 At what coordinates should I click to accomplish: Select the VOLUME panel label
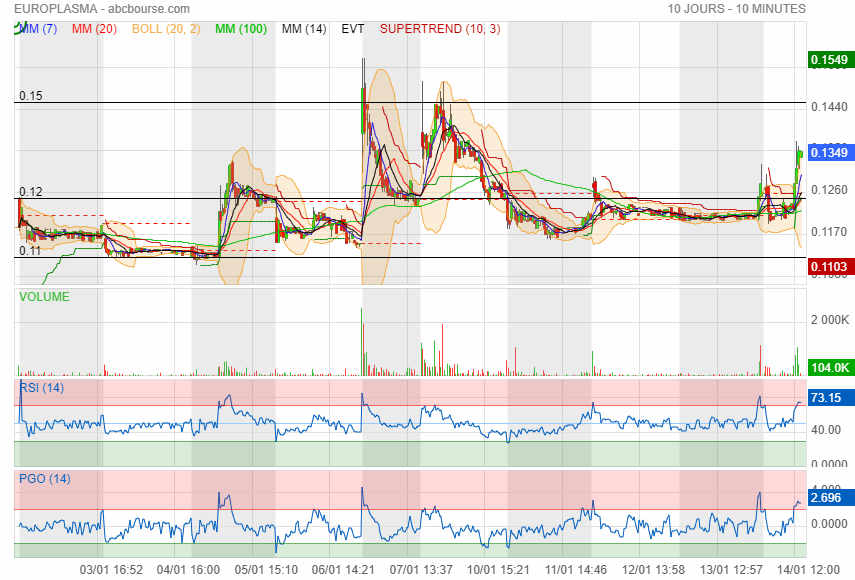click(x=44, y=297)
